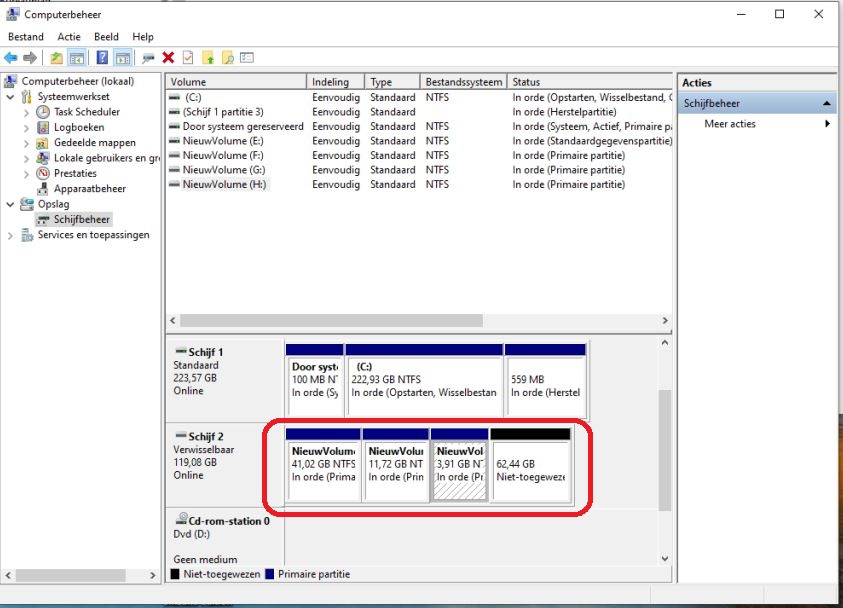Click the (C:) 222,93 GB NTFS partition block
843x608 pixels.
pyautogui.click(x=423, y=380)
